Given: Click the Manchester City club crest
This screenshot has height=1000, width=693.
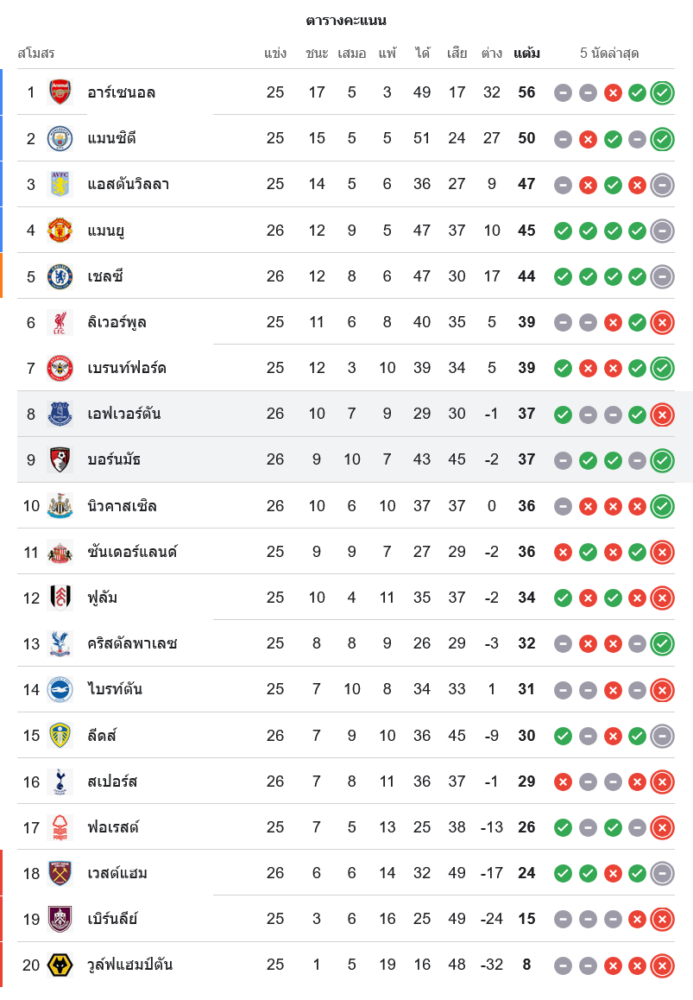Looking at the screenshot, I should pos(60,139).
